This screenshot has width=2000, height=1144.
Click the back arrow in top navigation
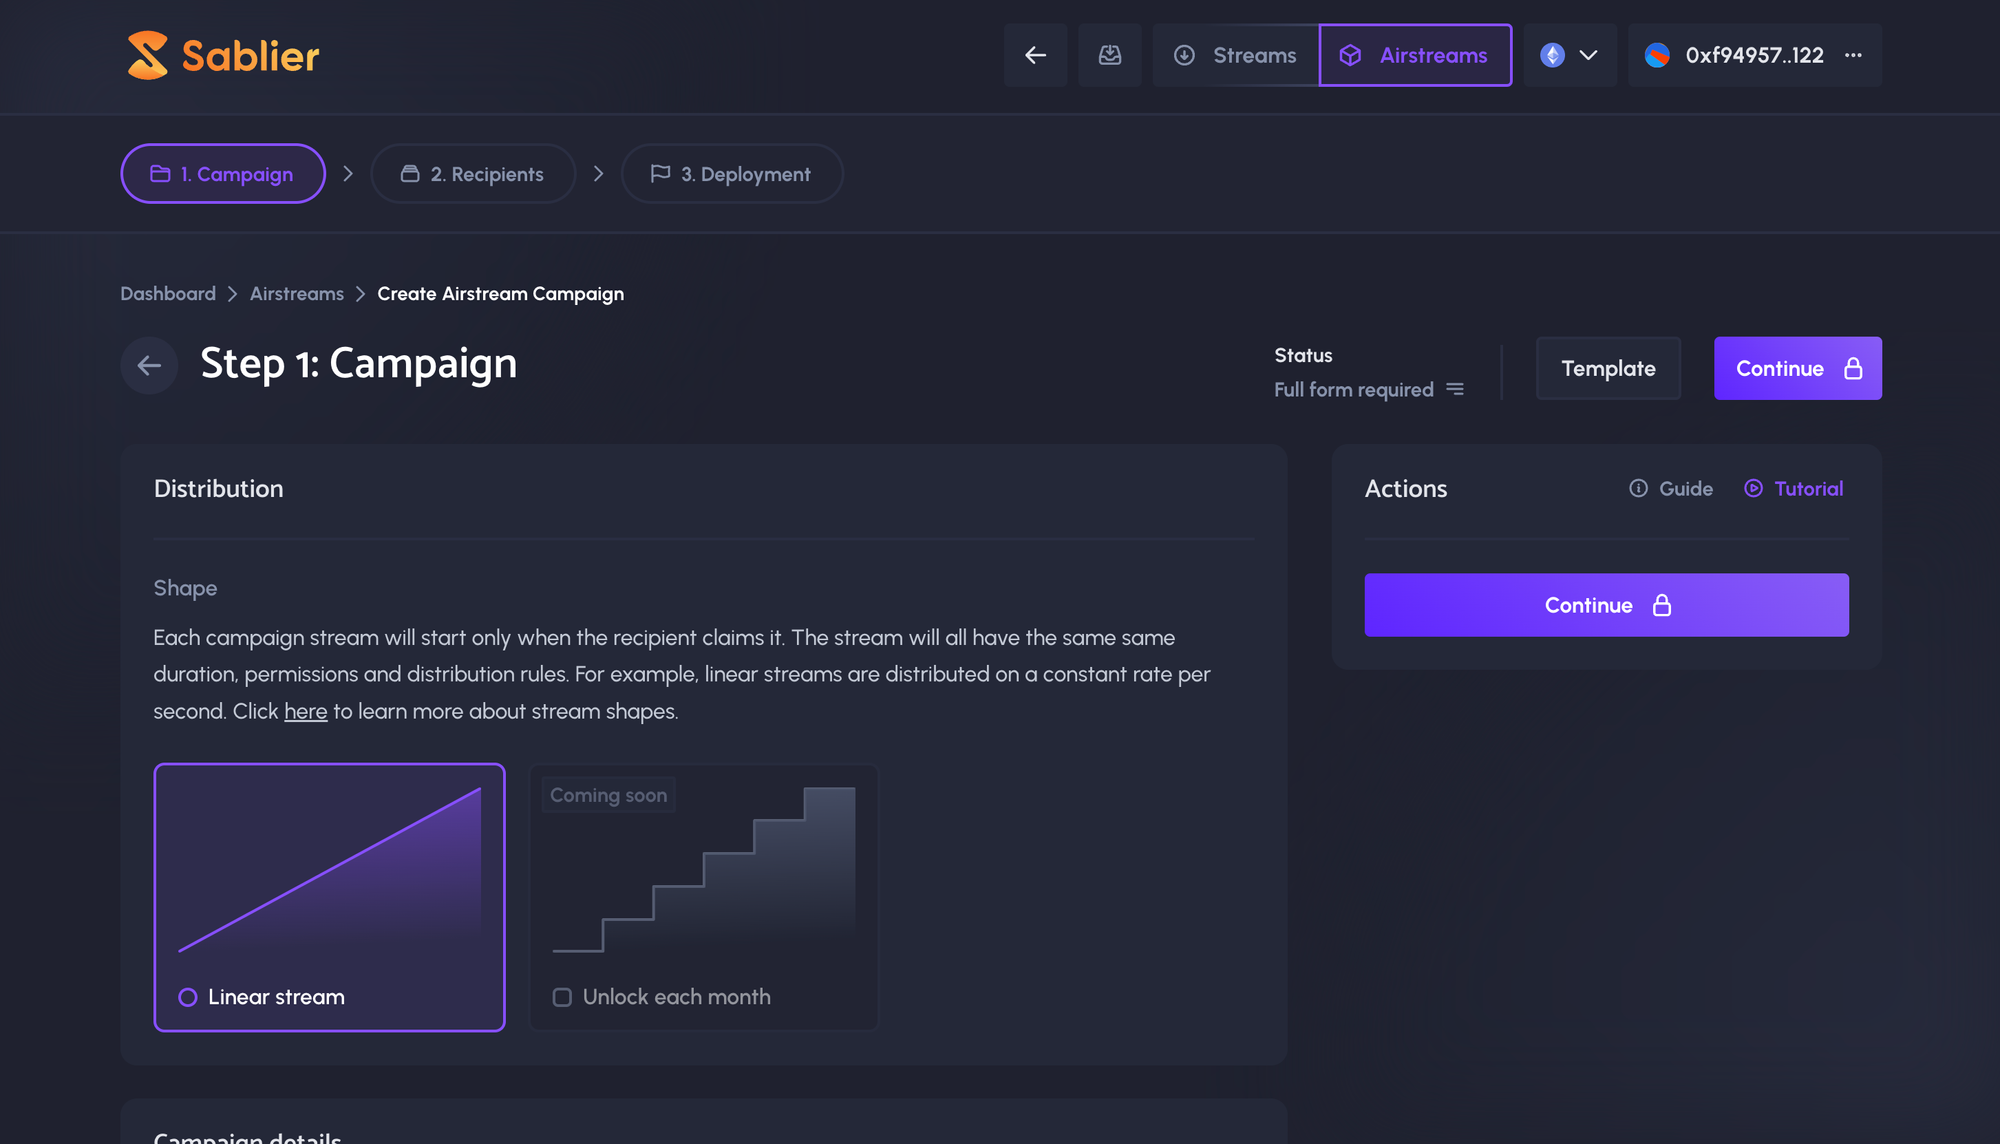point(1035,55)
